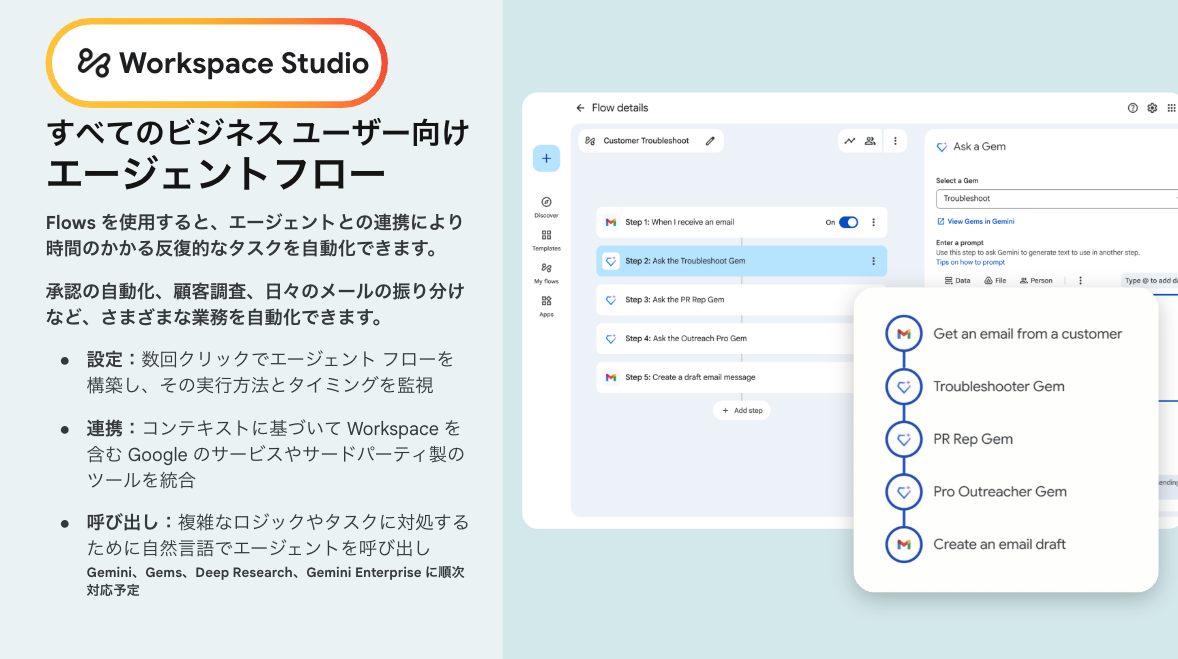Toggle the Step 1 On switch
Screen dimensions: 1178x659
(x=848, y=222)
